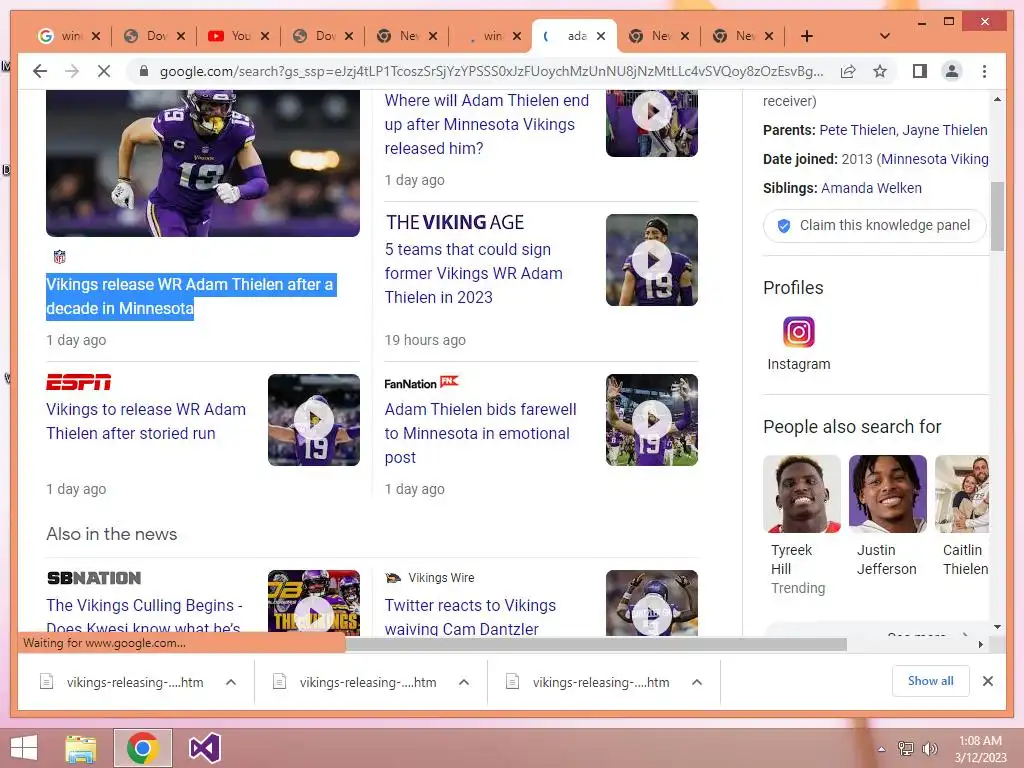
Task: Open the browser side panel
Action: 920,71
